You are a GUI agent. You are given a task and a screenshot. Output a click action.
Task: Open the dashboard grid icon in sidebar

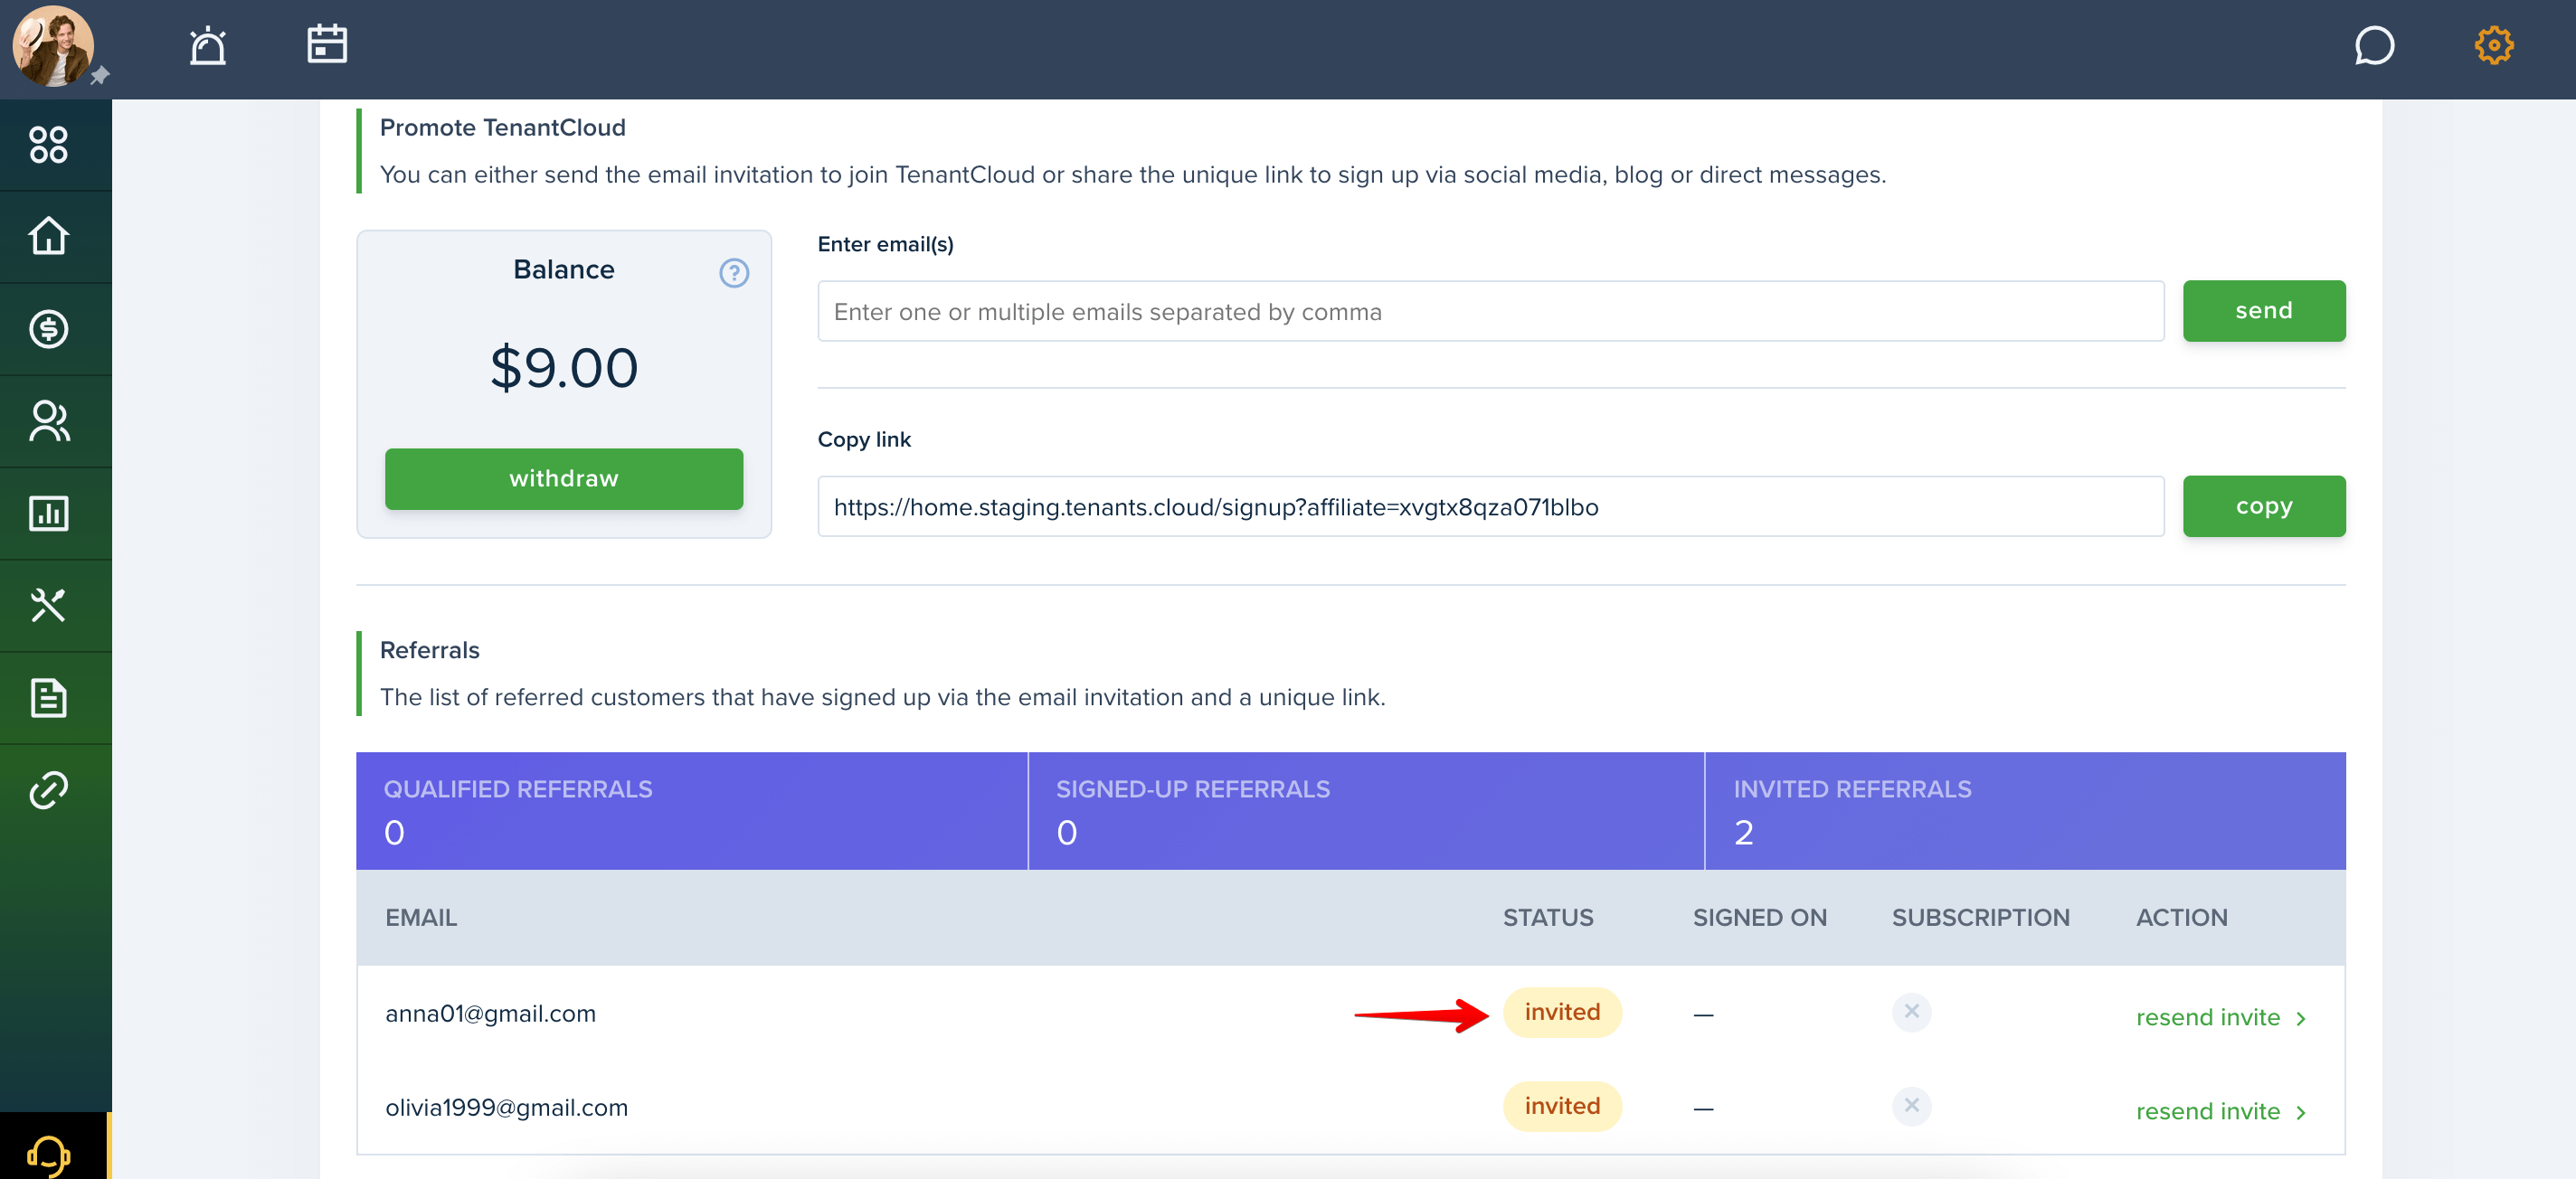click(48, 145)
